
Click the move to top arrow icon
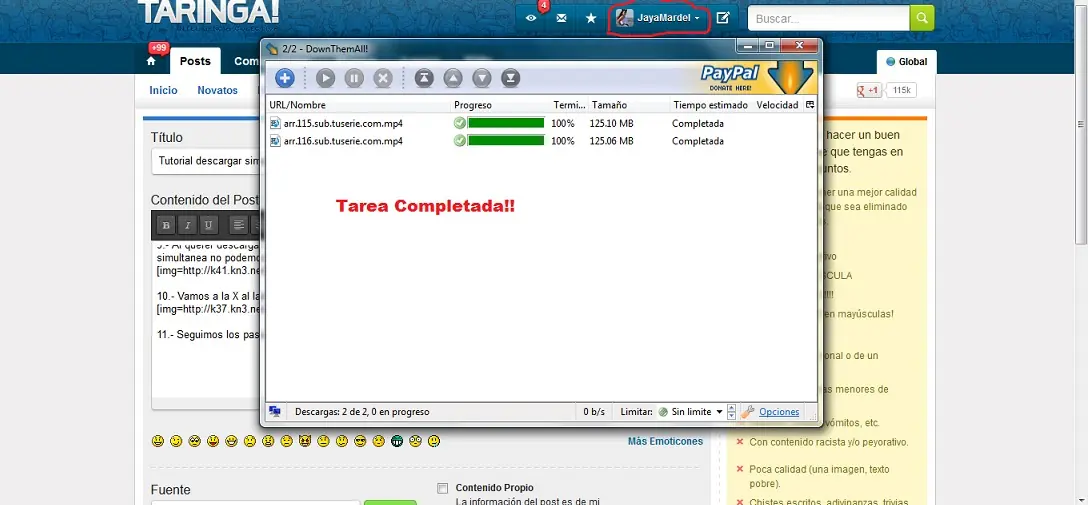coord(424,78)
